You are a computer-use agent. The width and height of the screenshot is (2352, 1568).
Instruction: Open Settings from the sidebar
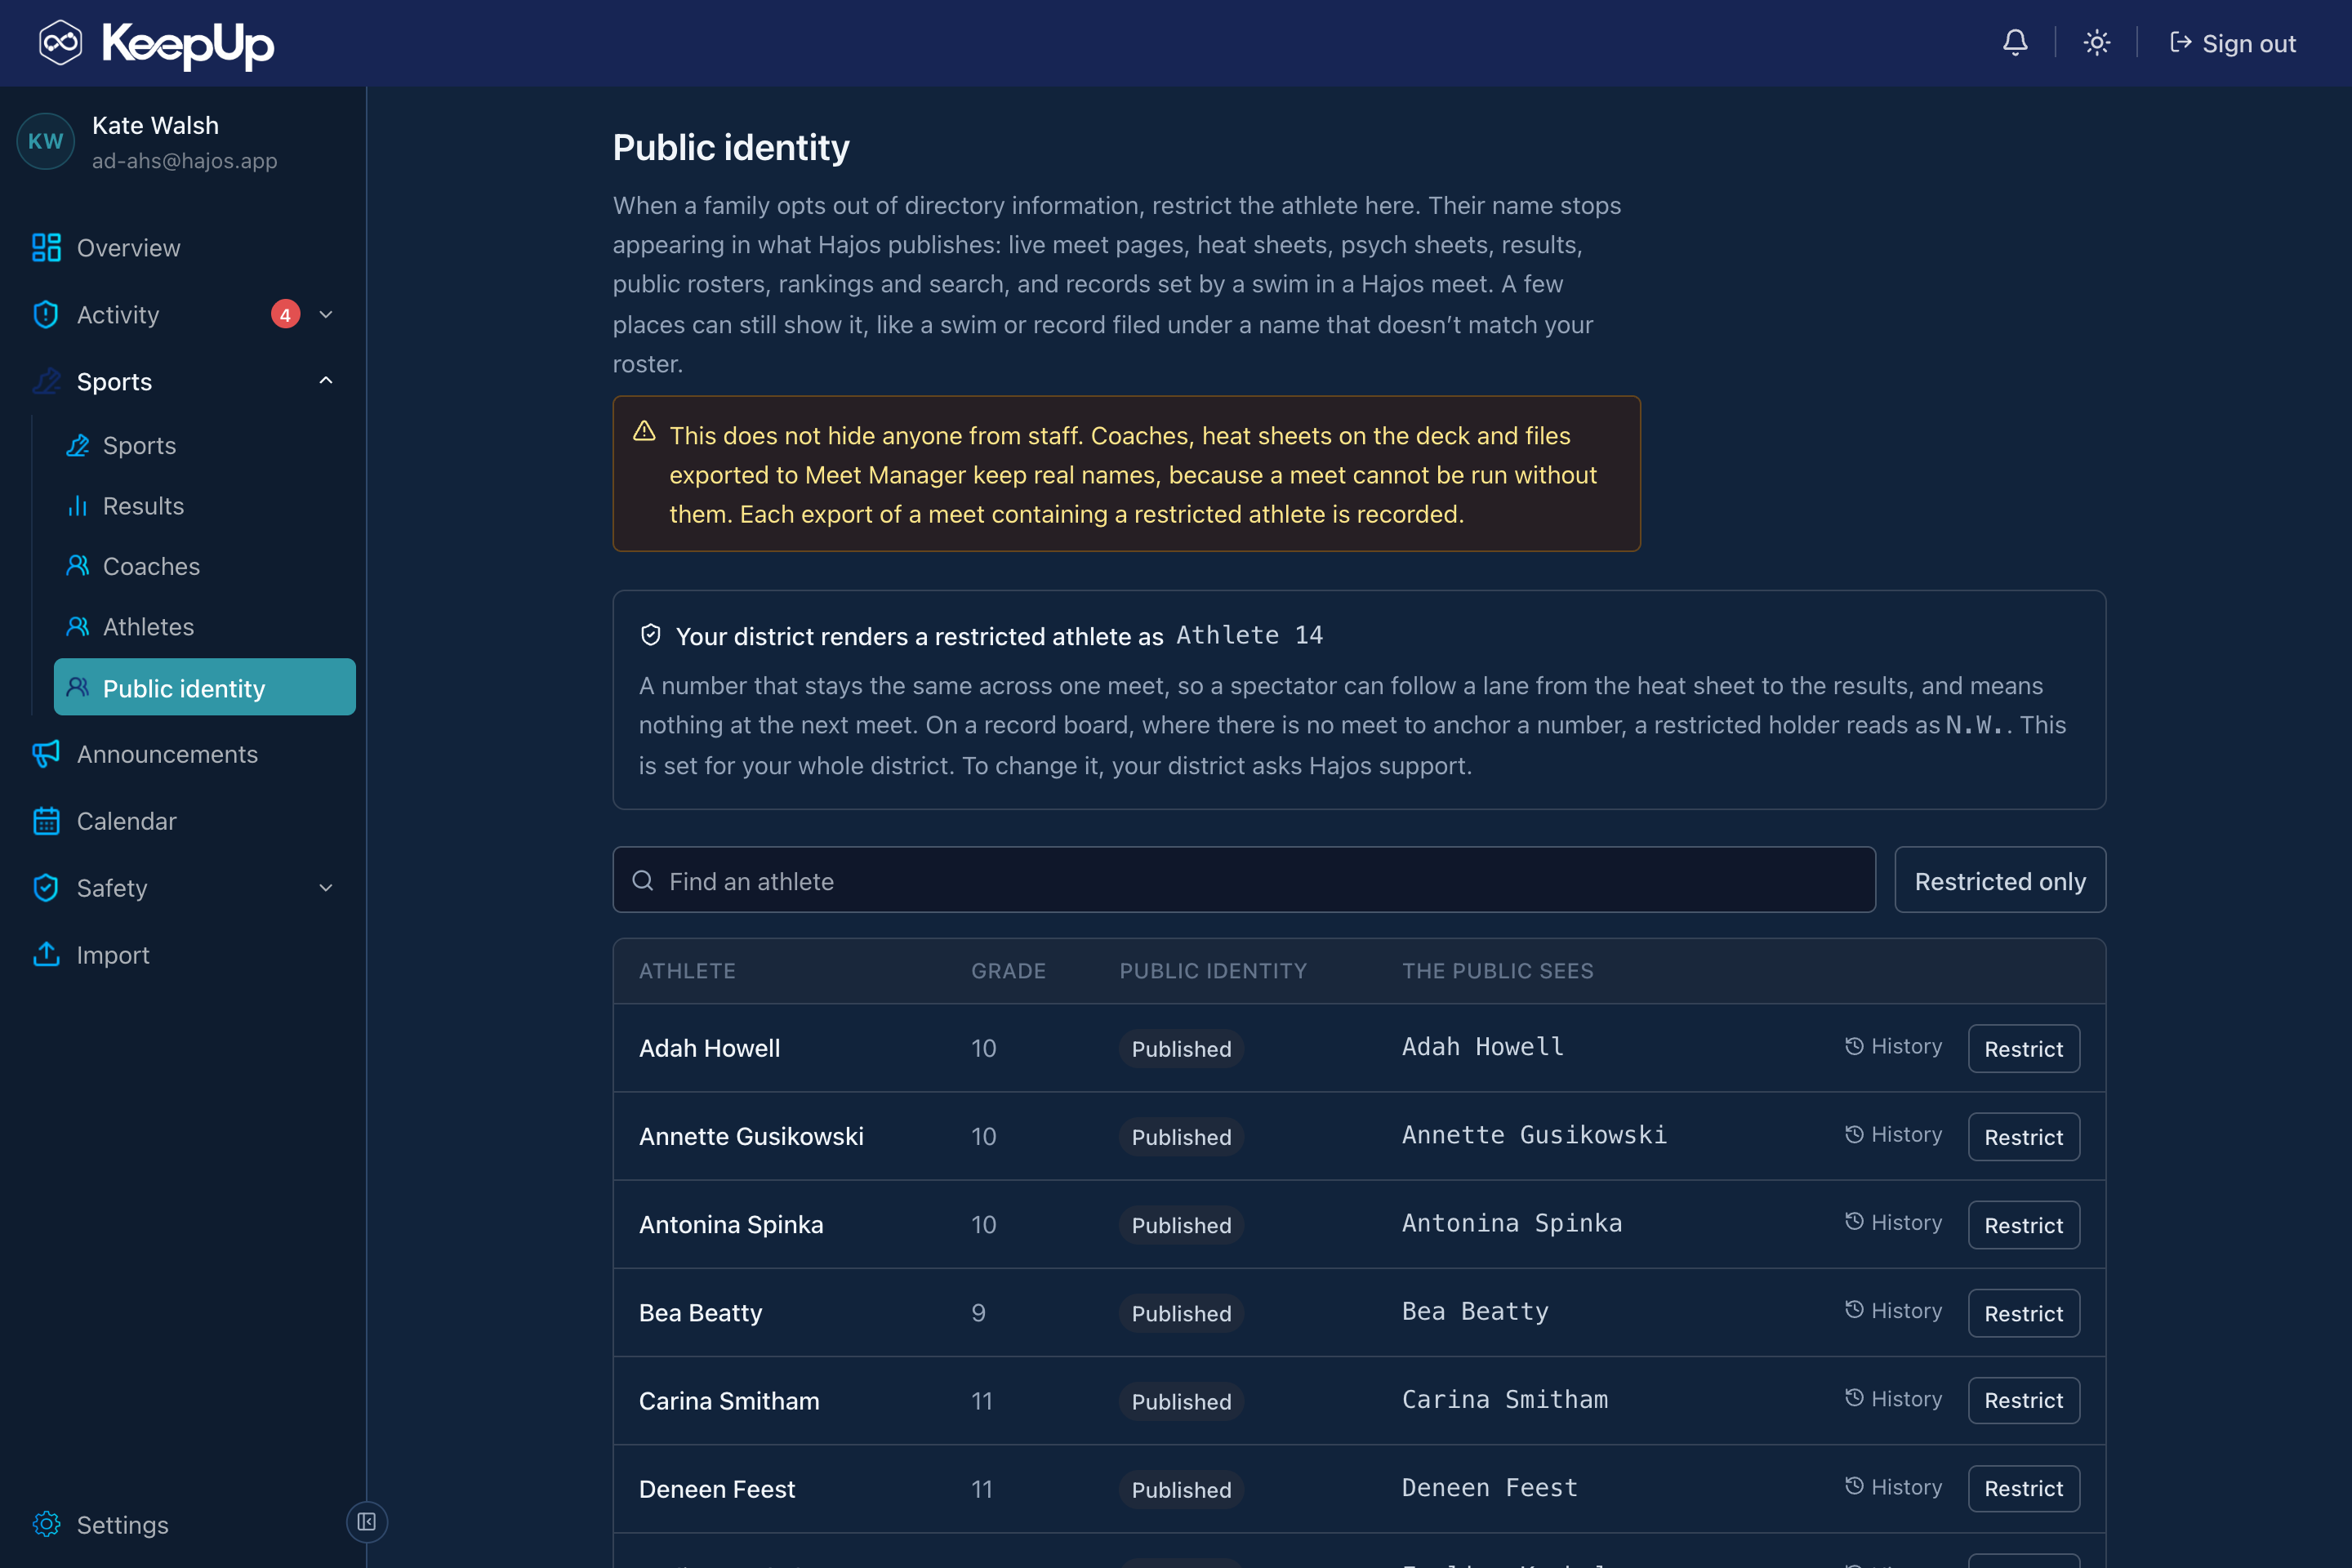tap(100, 1524)
